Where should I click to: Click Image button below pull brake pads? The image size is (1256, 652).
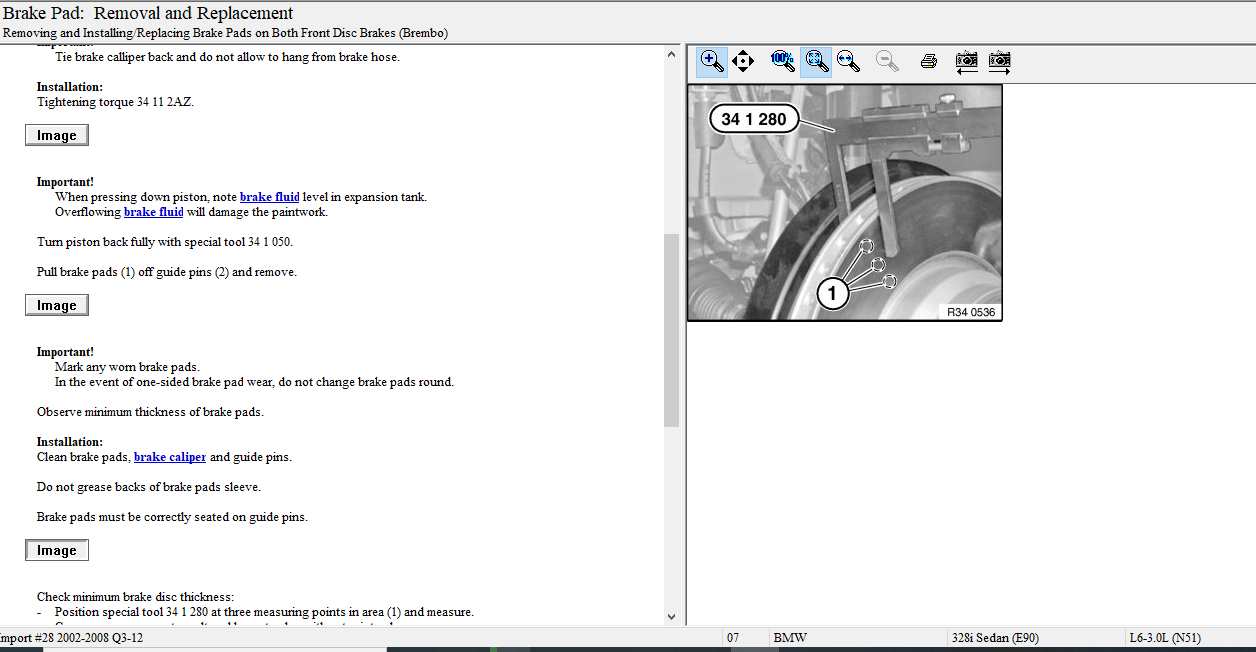pyautogui.click(x=57, y=305)
